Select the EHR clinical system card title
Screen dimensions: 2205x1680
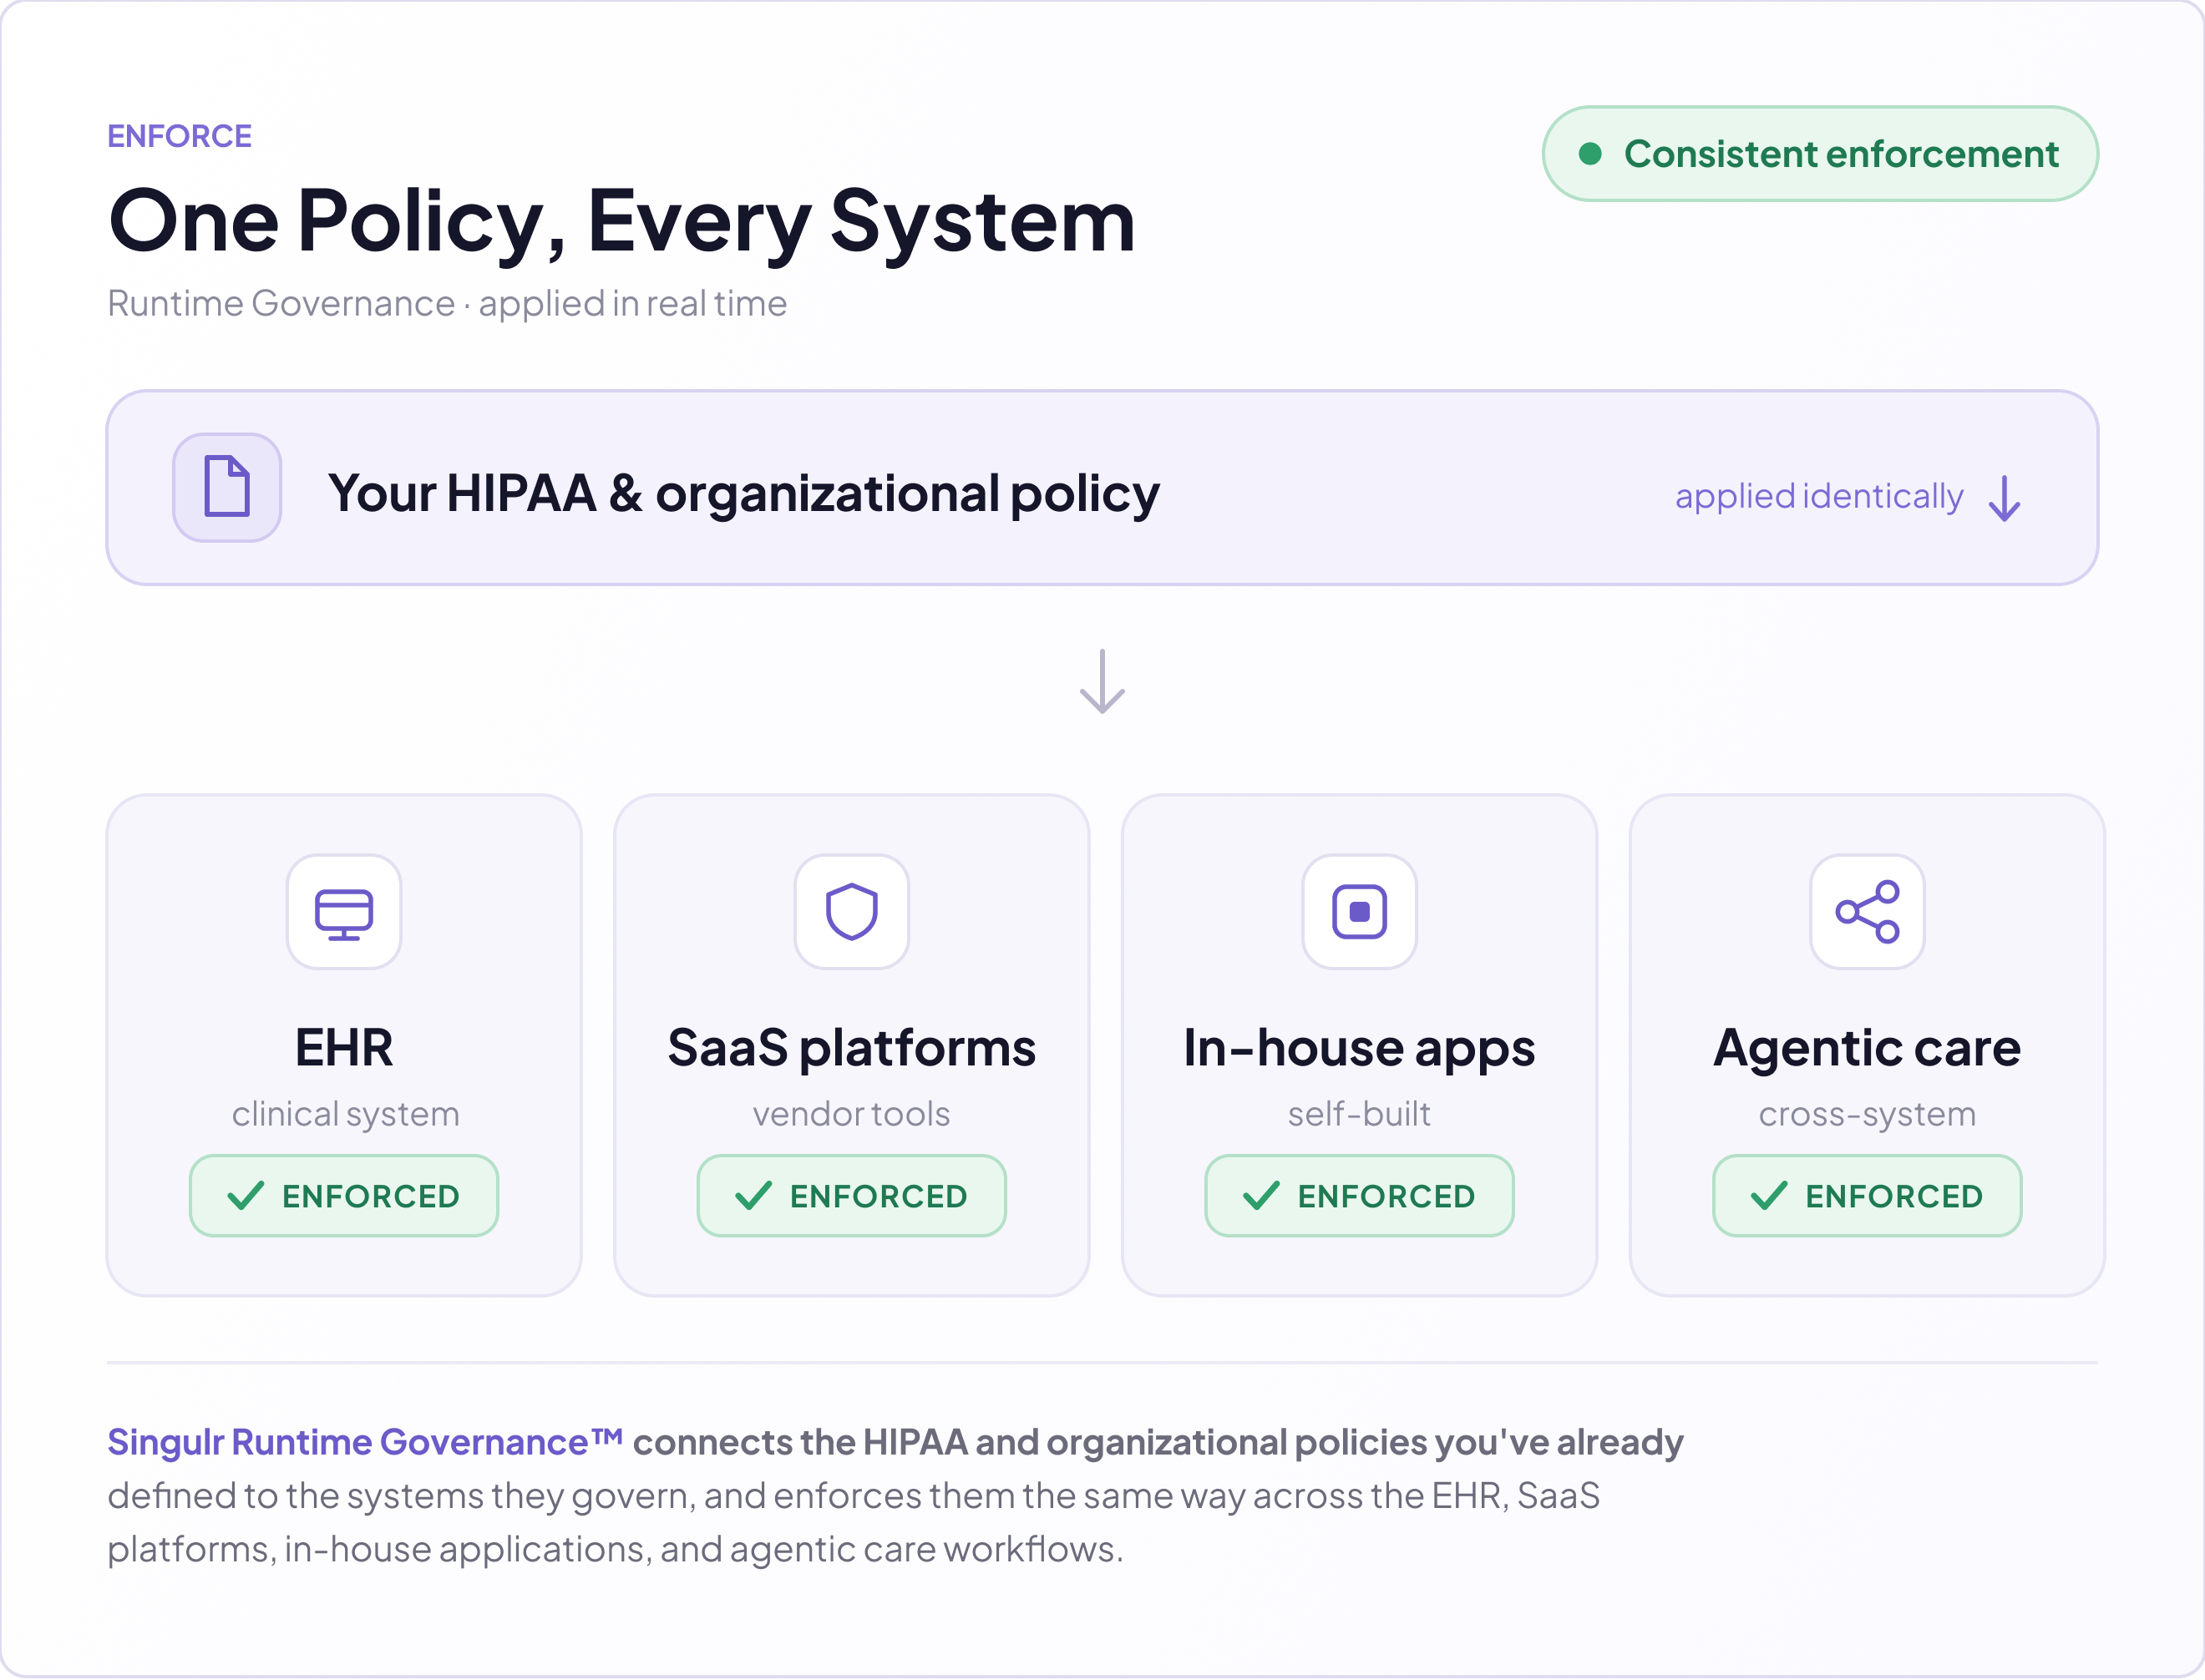pos(344,1048)
